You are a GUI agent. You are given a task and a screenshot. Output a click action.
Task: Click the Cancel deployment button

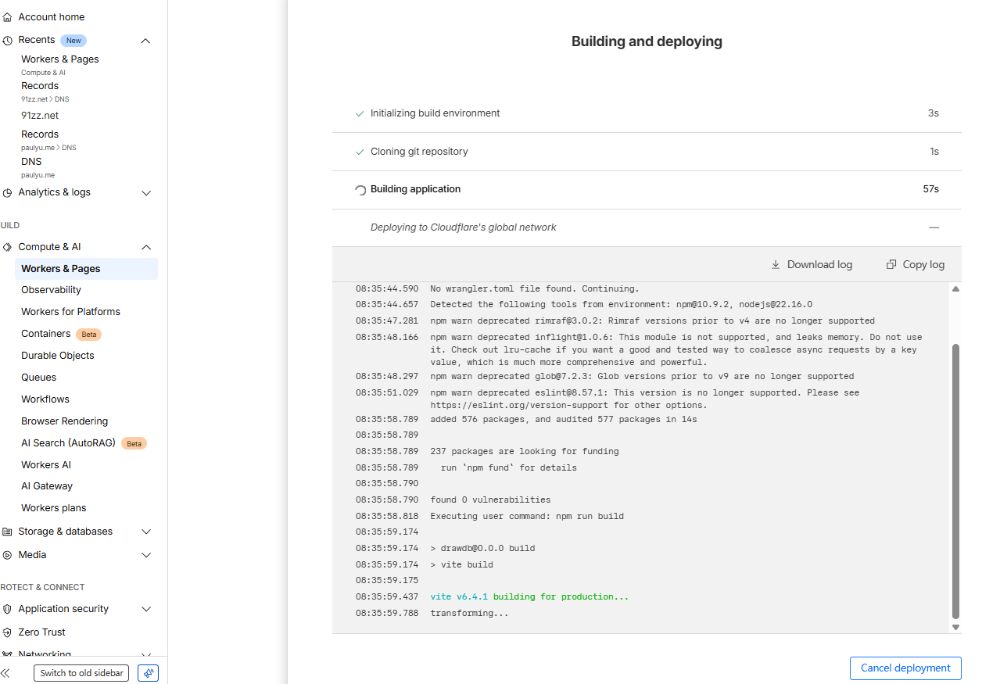pos(904,668)
